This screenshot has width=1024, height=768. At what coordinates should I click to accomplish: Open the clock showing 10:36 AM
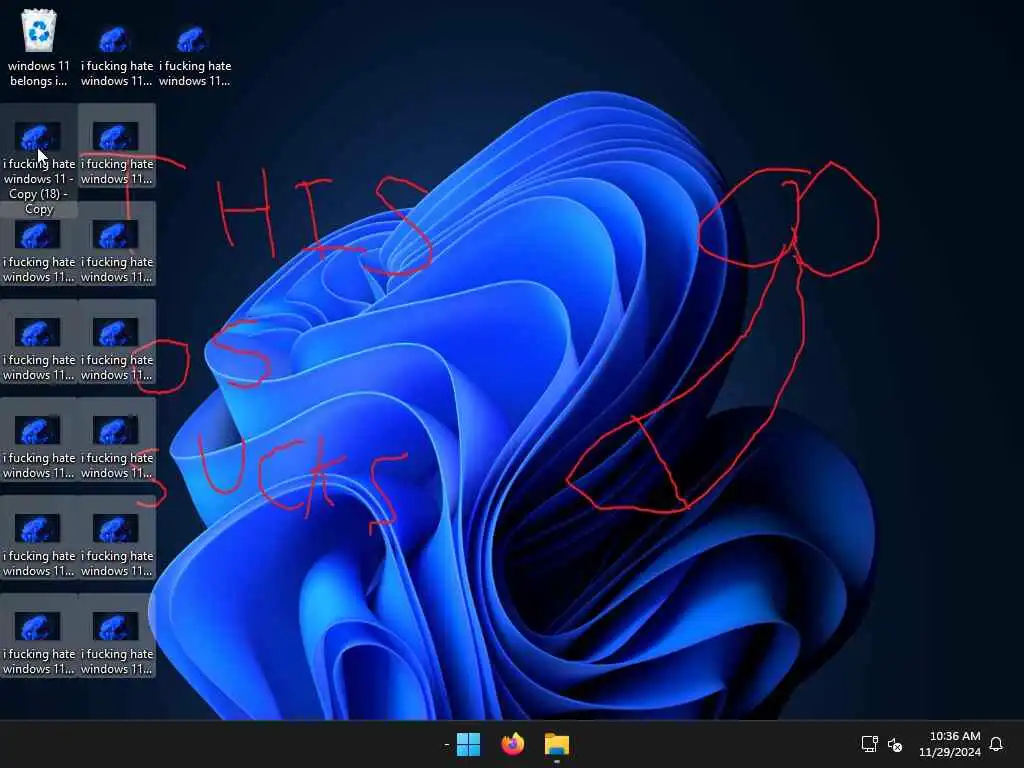[950, 744]
